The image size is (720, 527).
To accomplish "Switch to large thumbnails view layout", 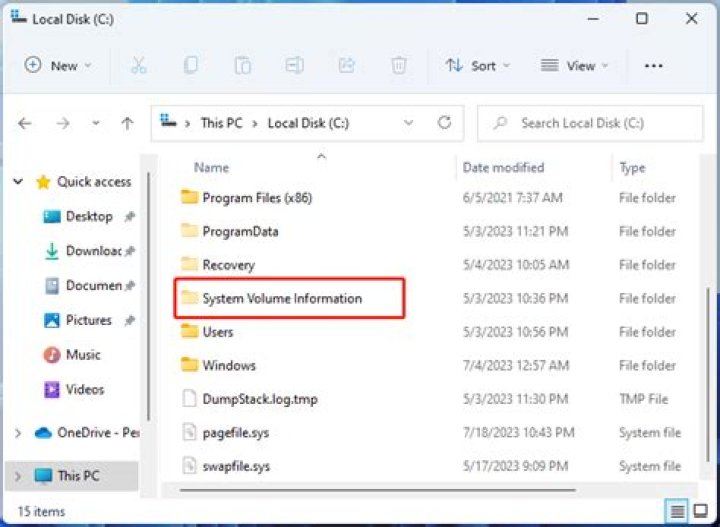I will click(701, 510).
